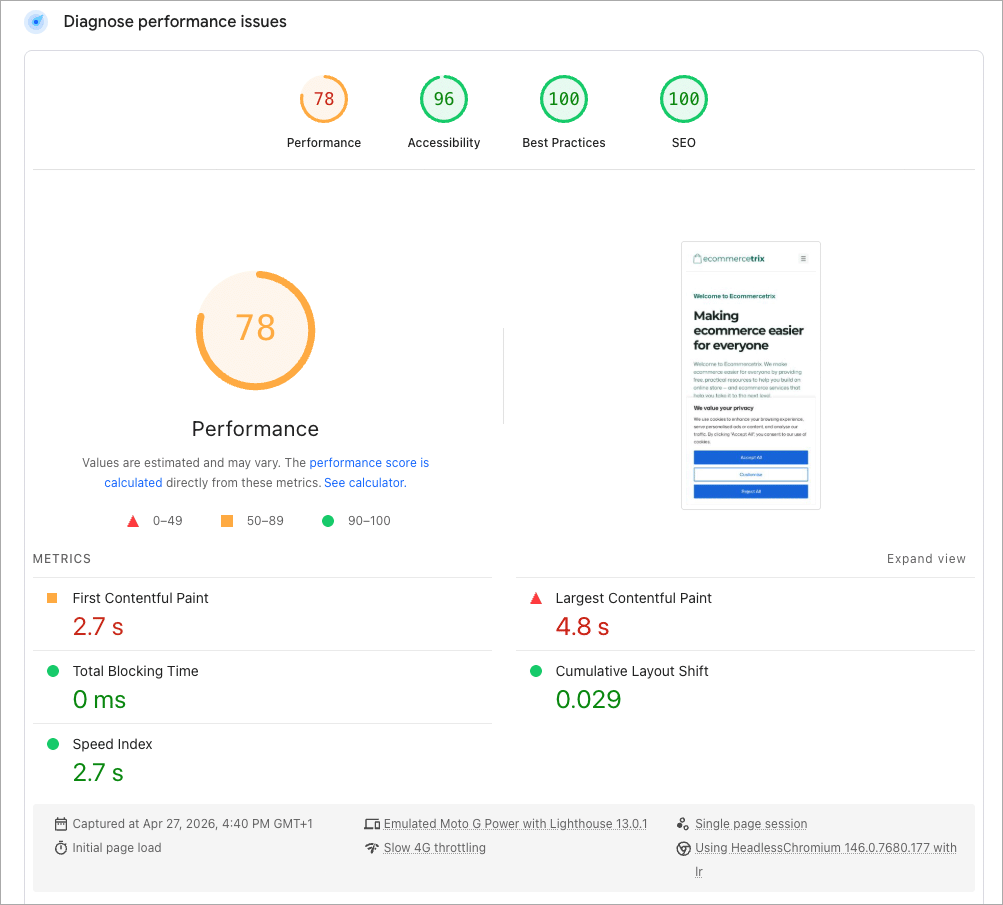
Task: Click the Captured at Apr 27, 2026 text
Action: tap(193, 824)
